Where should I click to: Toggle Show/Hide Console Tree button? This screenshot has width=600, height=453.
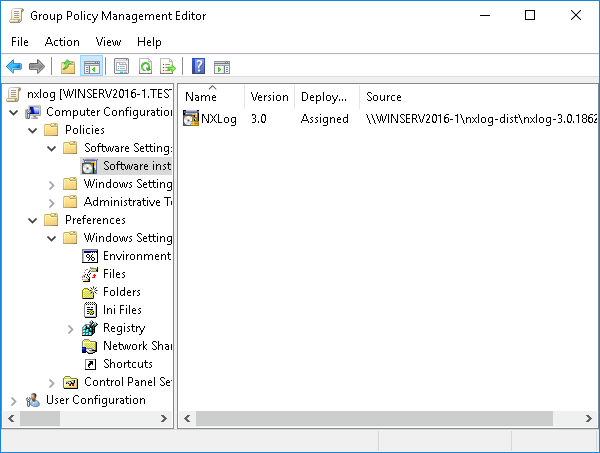[92, 67]
